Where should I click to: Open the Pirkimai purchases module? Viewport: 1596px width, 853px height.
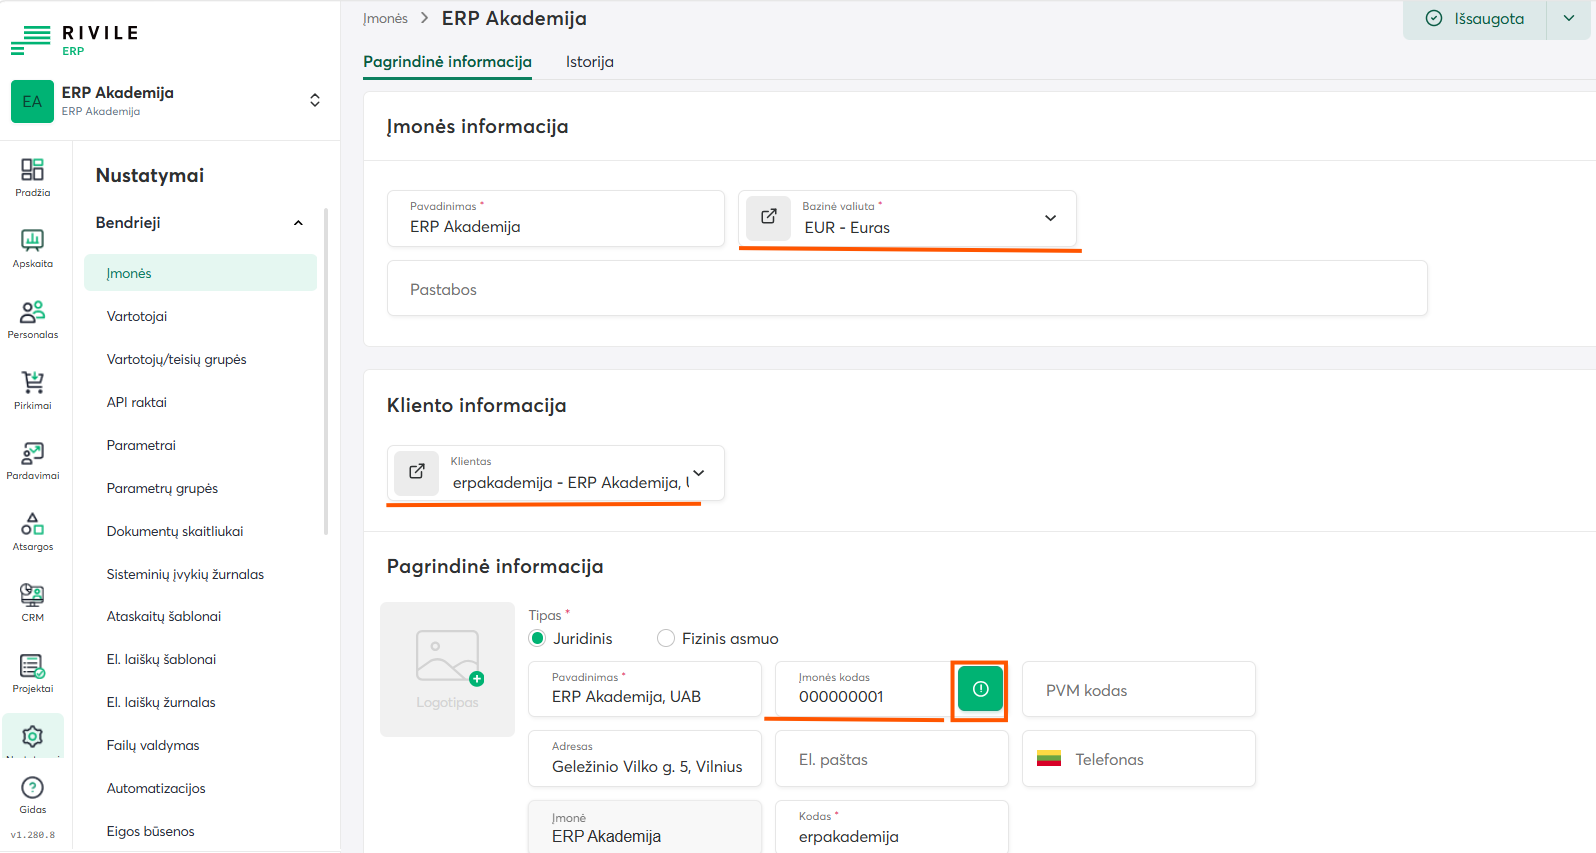click(x=32, y=390)
